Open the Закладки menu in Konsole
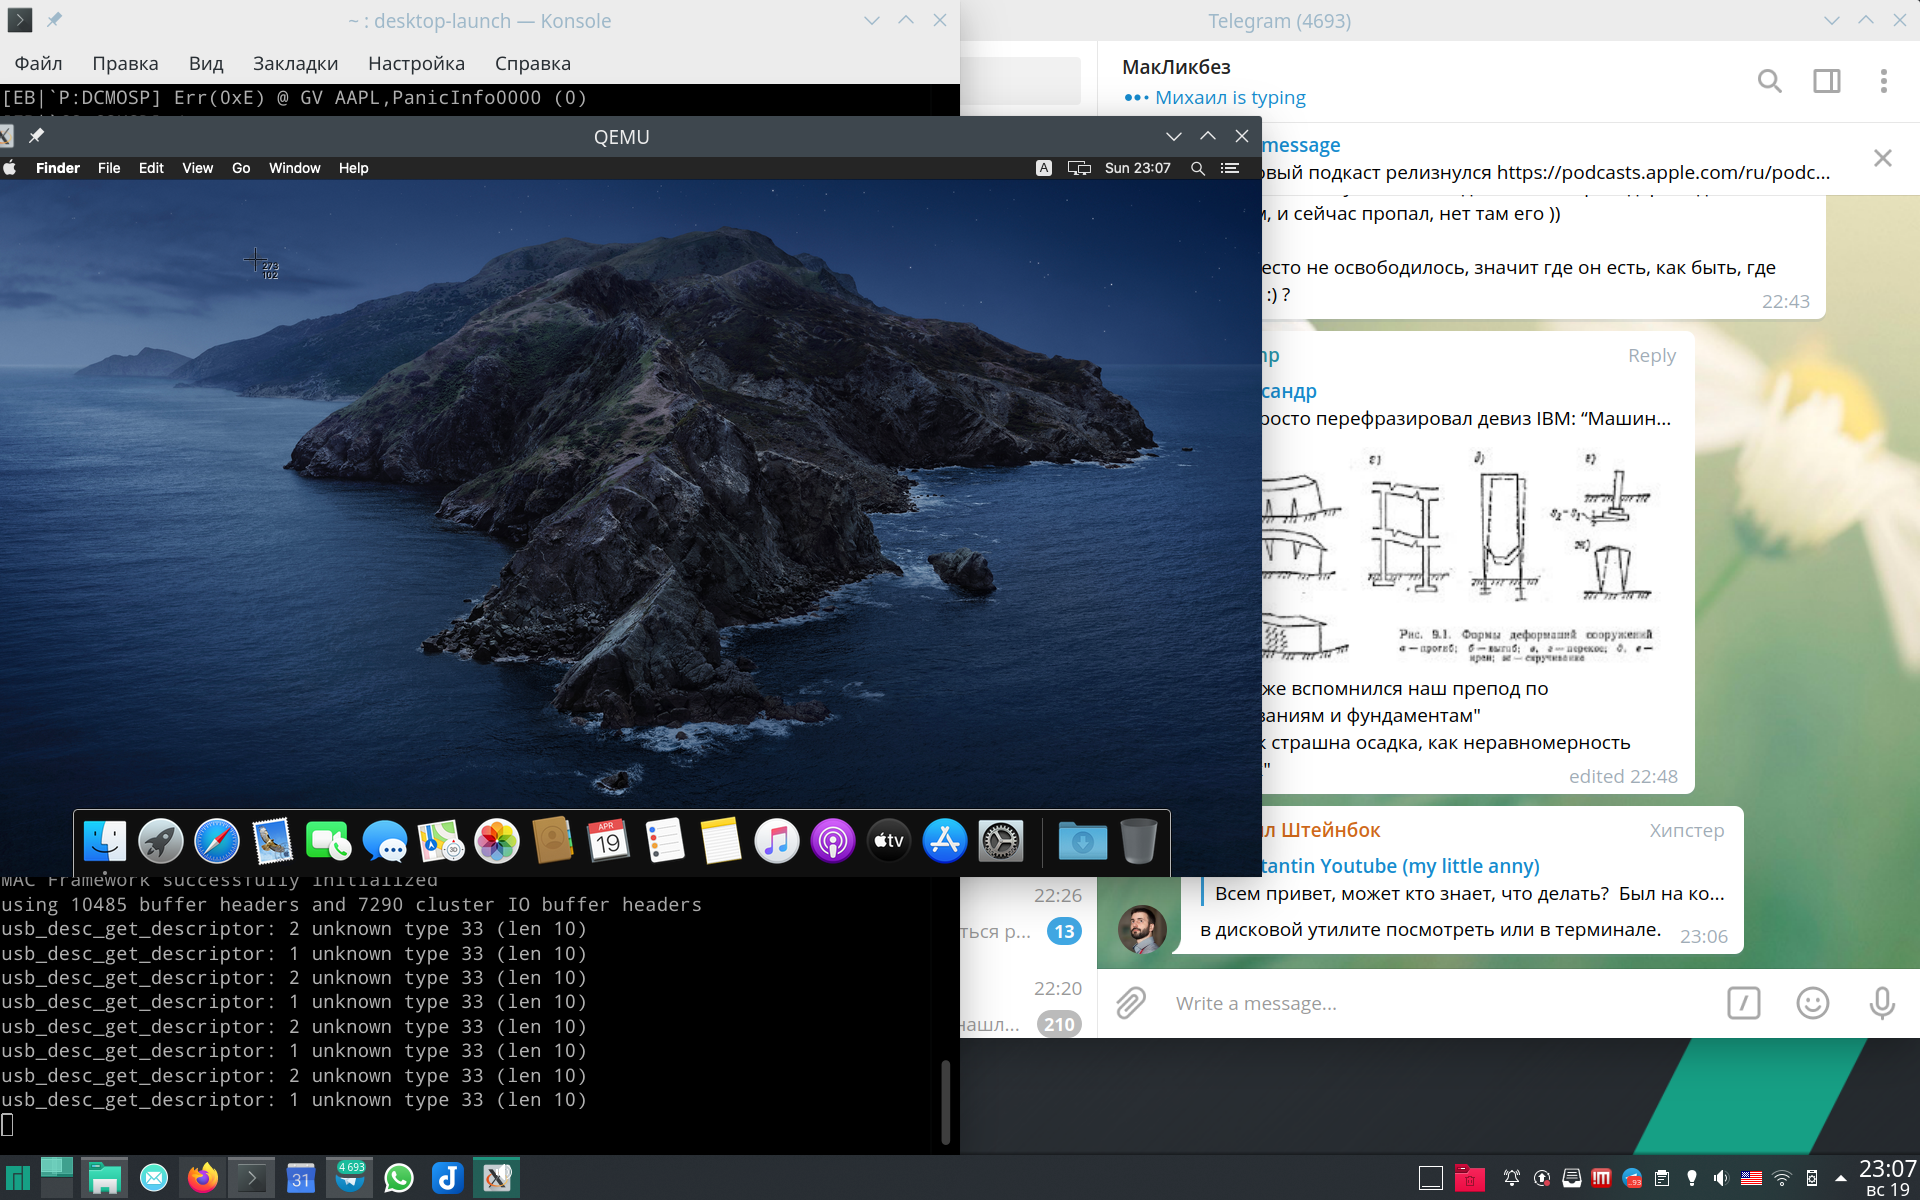 [295, 63]
